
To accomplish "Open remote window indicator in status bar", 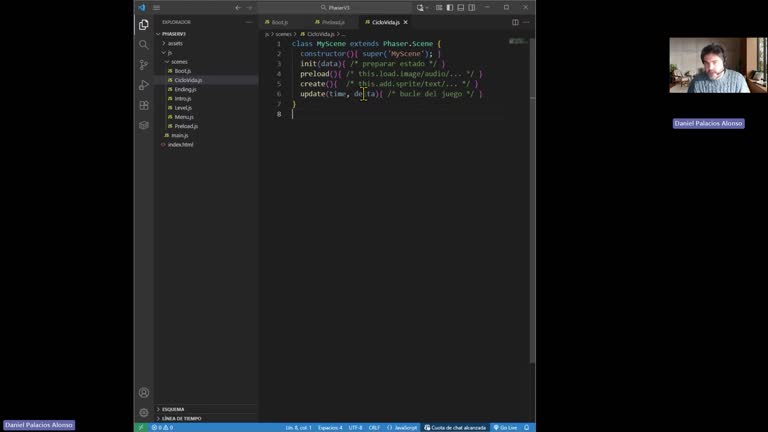I will (x=141, y=428).
